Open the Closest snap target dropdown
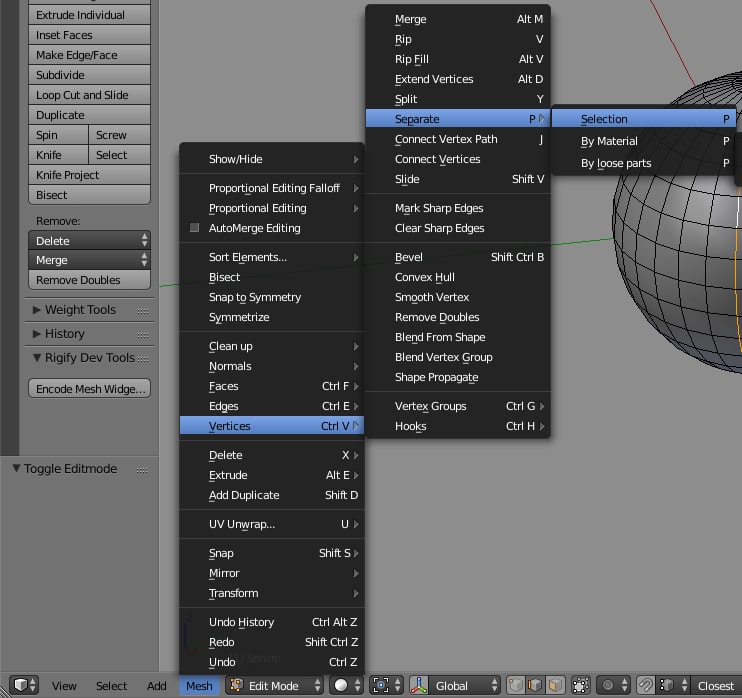 click(x=716, y=685)
